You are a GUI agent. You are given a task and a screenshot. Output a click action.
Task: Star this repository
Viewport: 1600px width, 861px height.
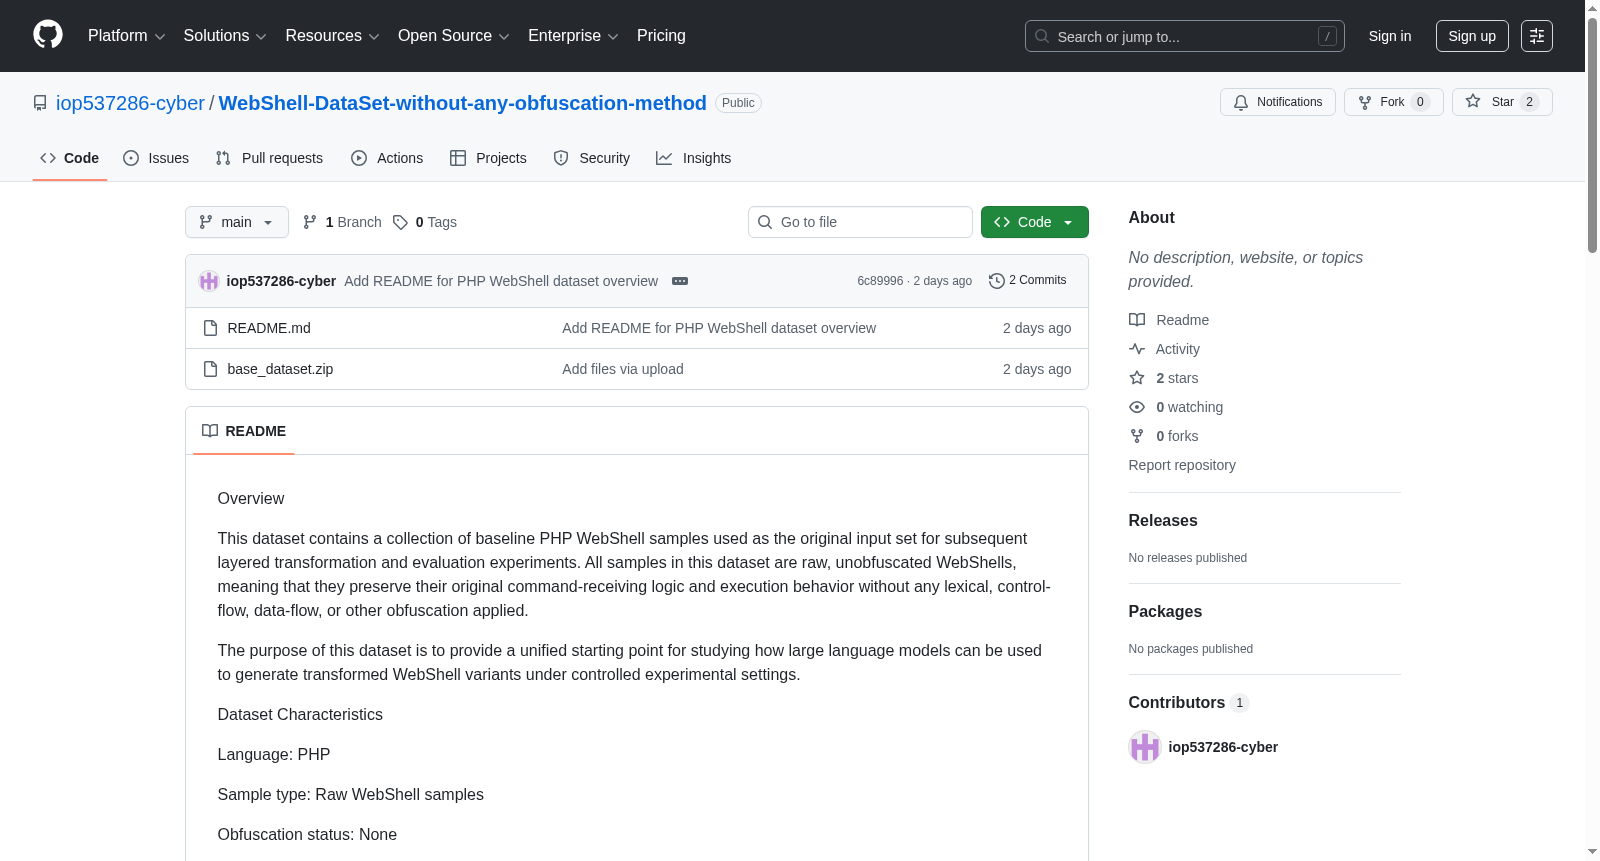[x=1502, y=102]
